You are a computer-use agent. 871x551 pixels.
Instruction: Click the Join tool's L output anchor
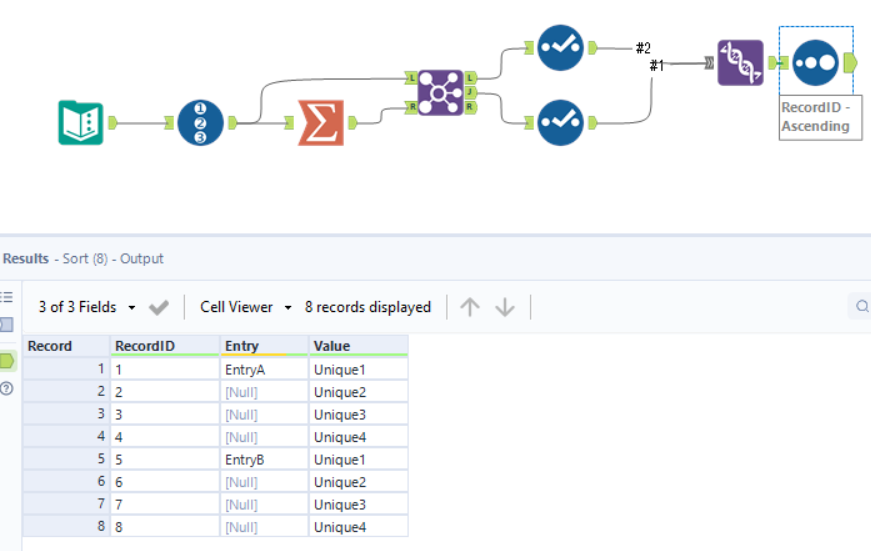[x=470, y=78]
